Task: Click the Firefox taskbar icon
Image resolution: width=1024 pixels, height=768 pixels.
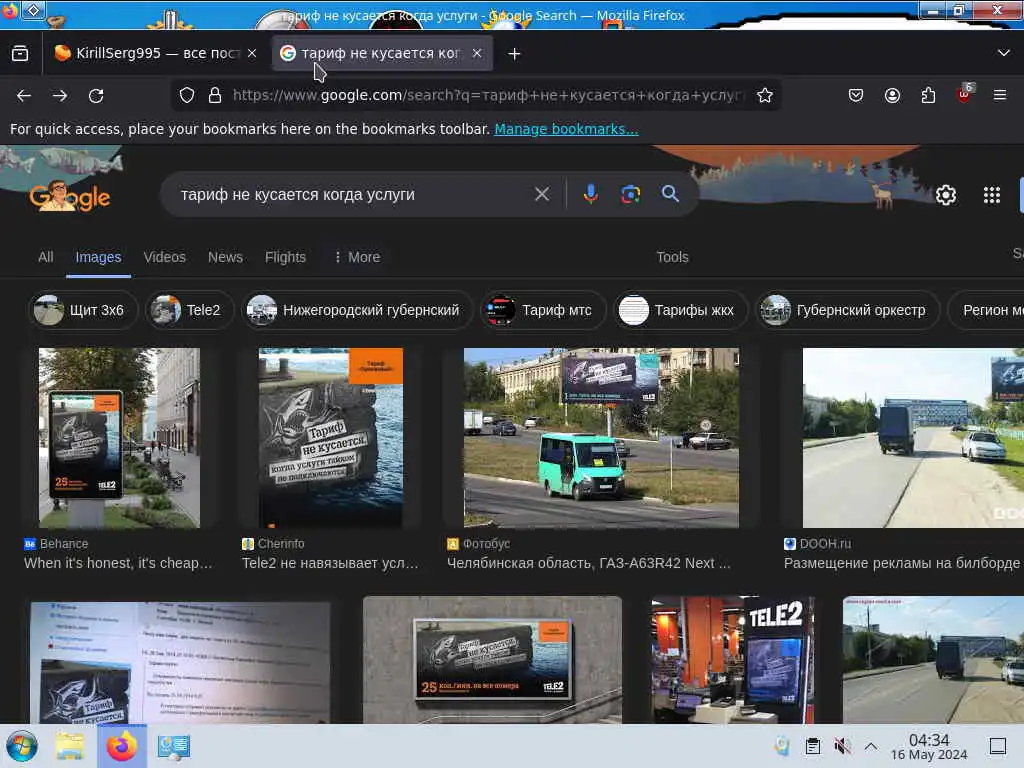Action: click(x=122, y=746)
